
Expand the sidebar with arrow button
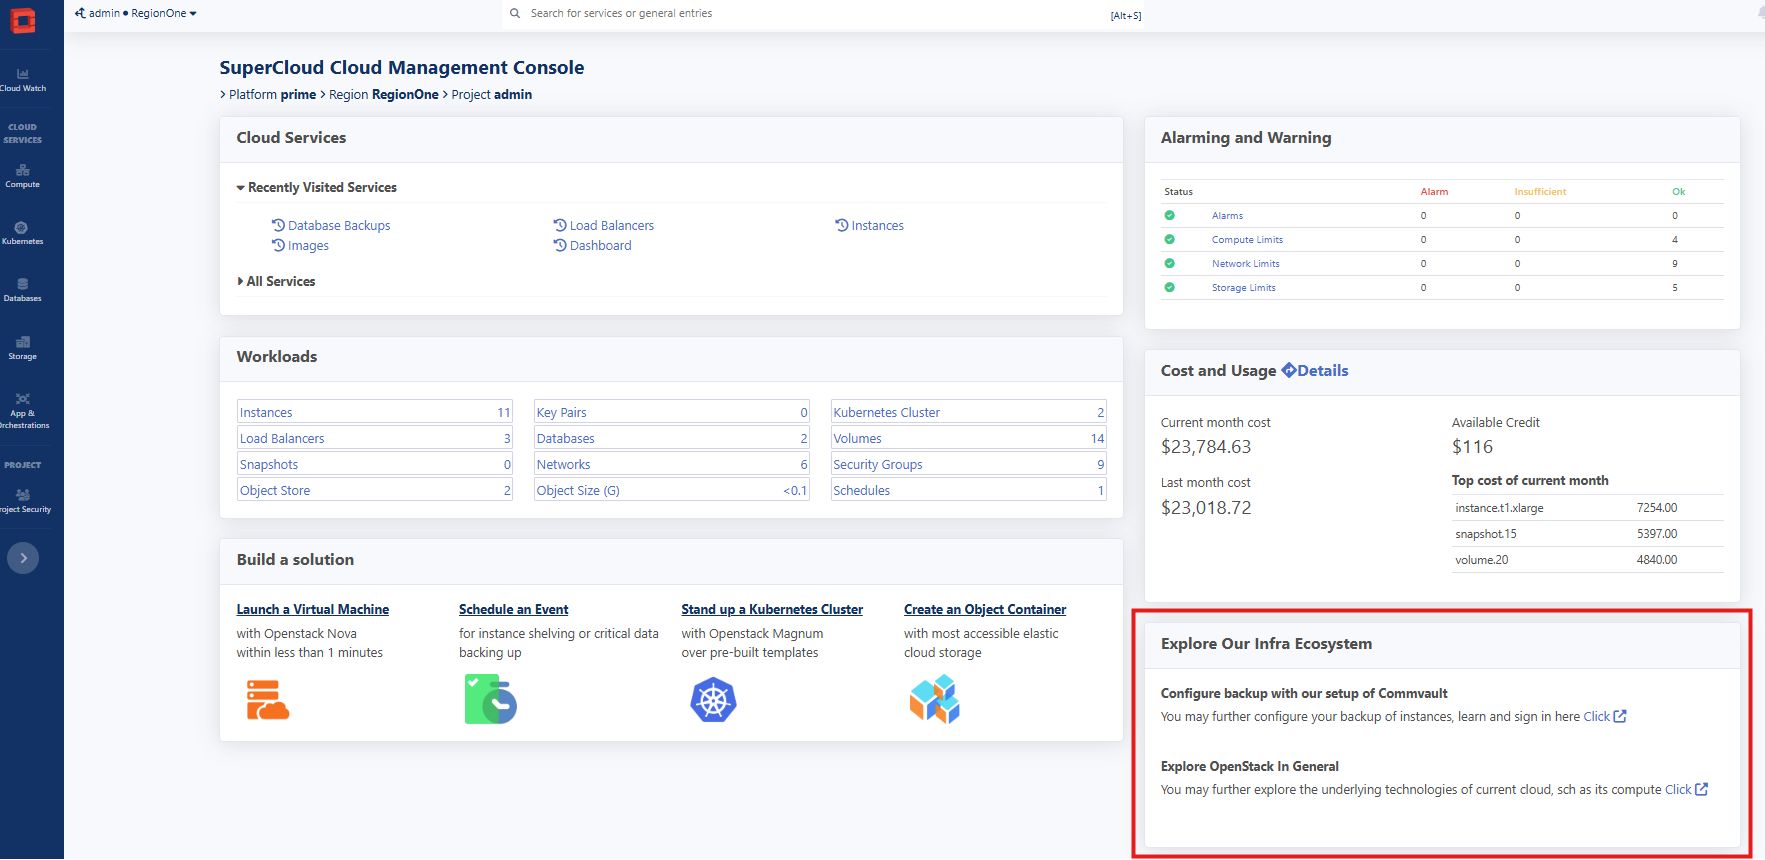[x=23, y=558]
